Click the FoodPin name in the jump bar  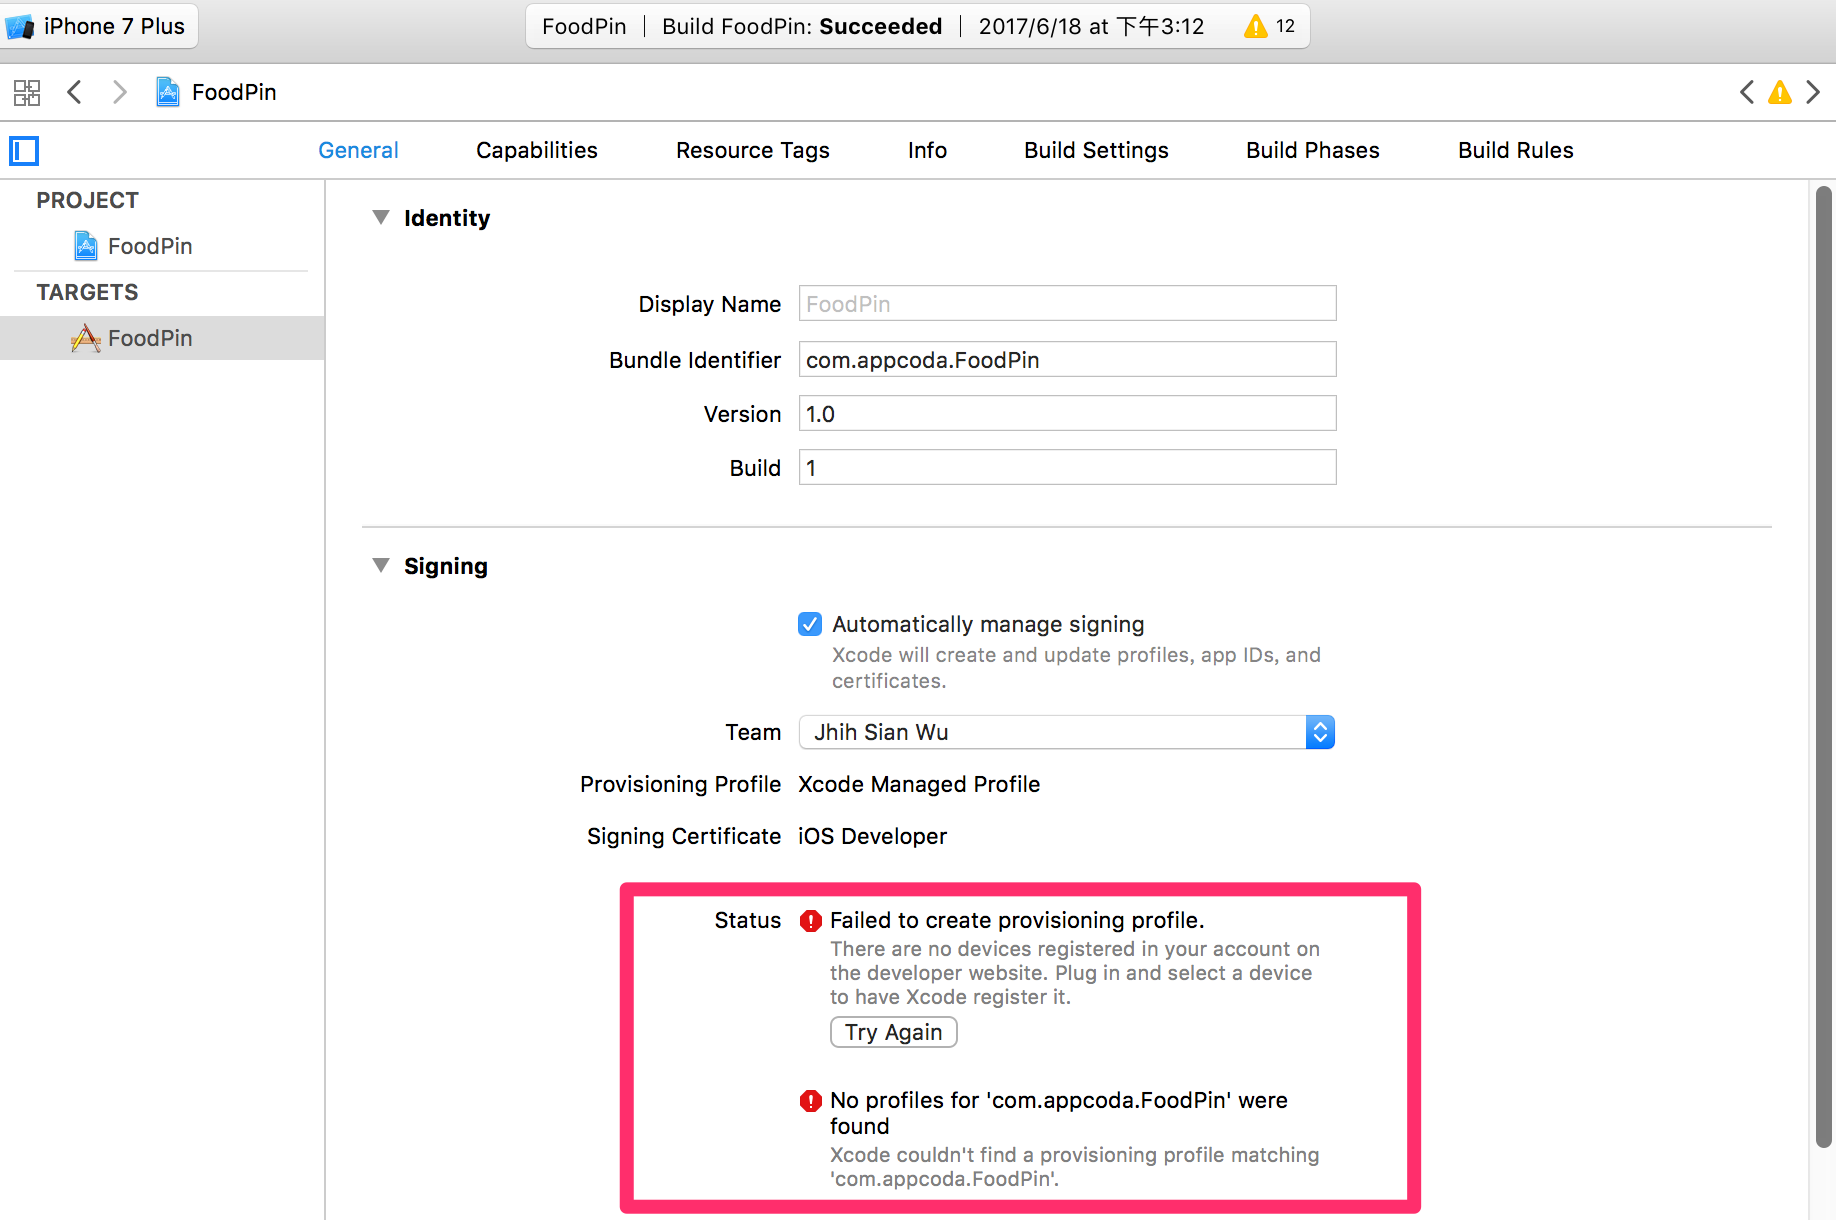click(x=234, y=92)
